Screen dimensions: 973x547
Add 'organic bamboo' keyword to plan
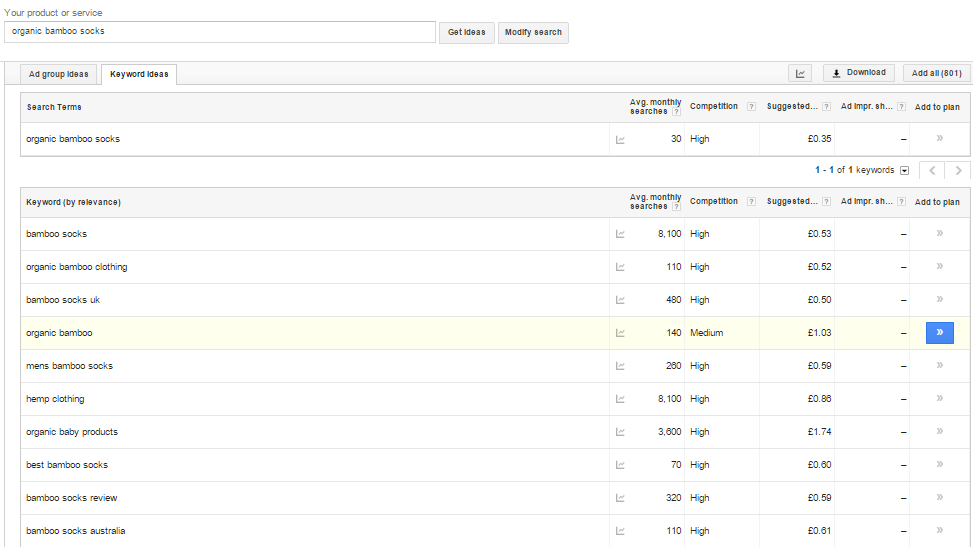(939, 333)
